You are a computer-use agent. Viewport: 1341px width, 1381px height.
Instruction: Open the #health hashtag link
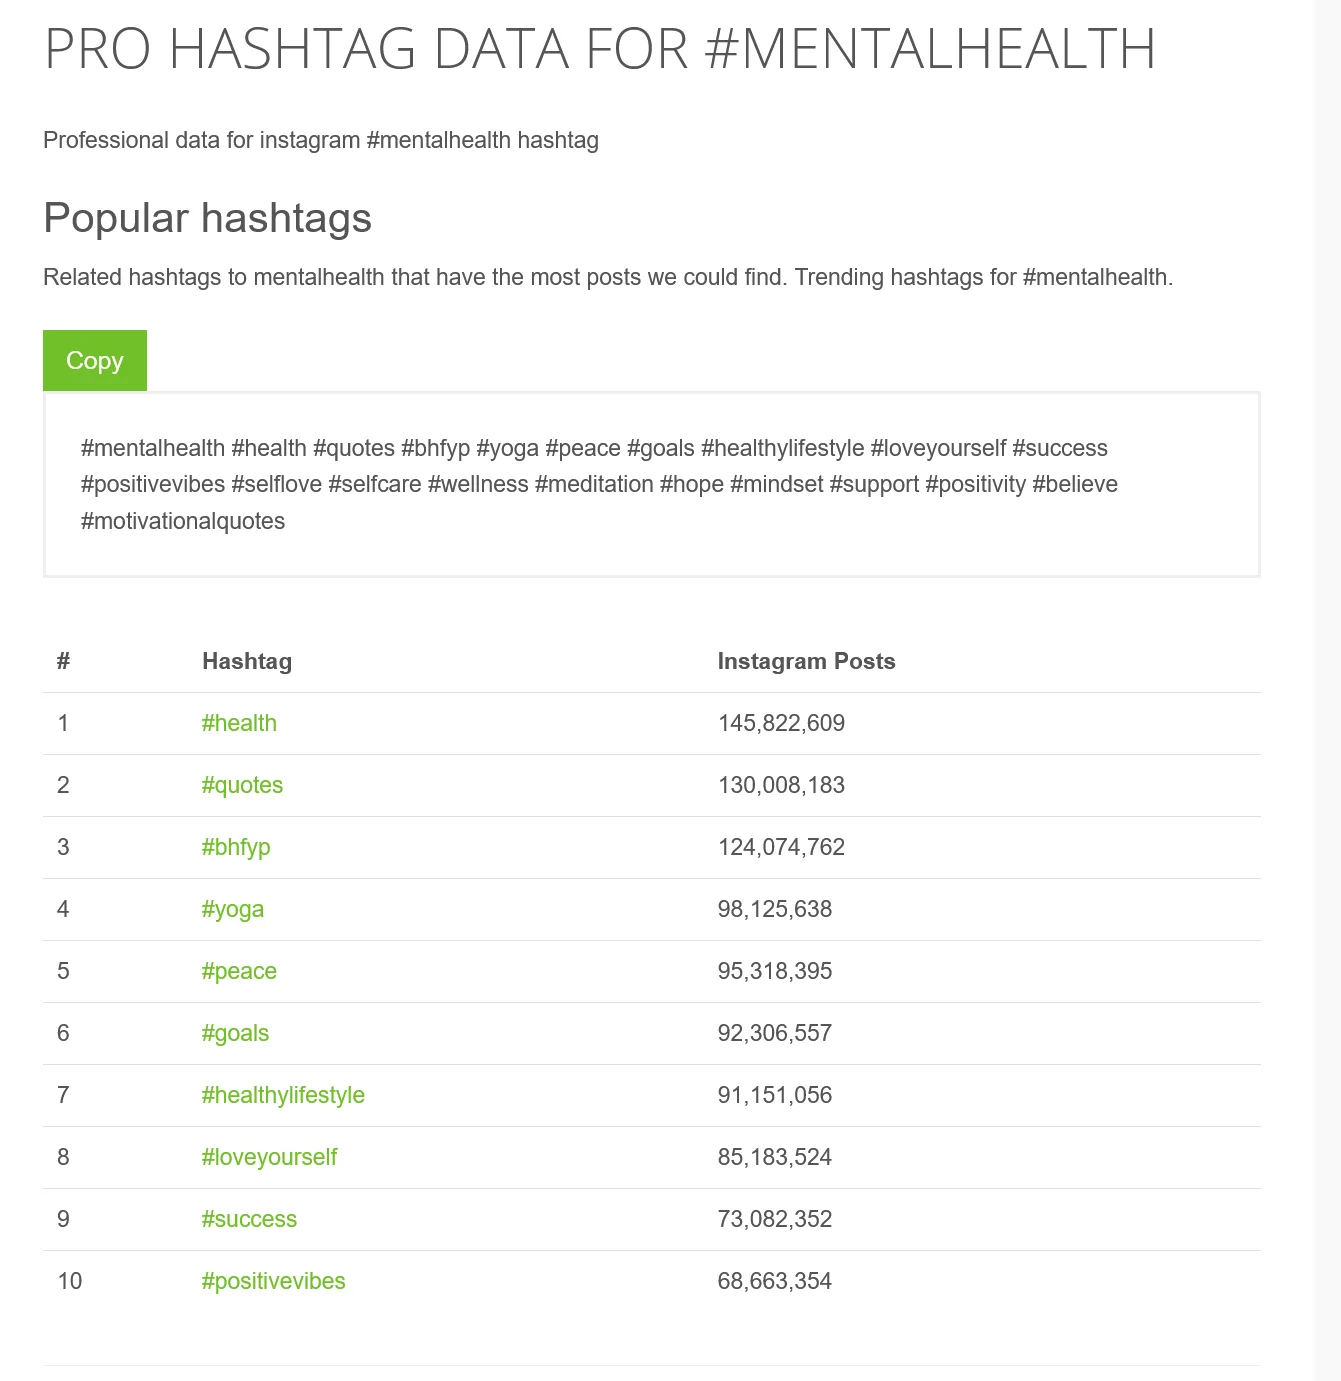[239, 723]
